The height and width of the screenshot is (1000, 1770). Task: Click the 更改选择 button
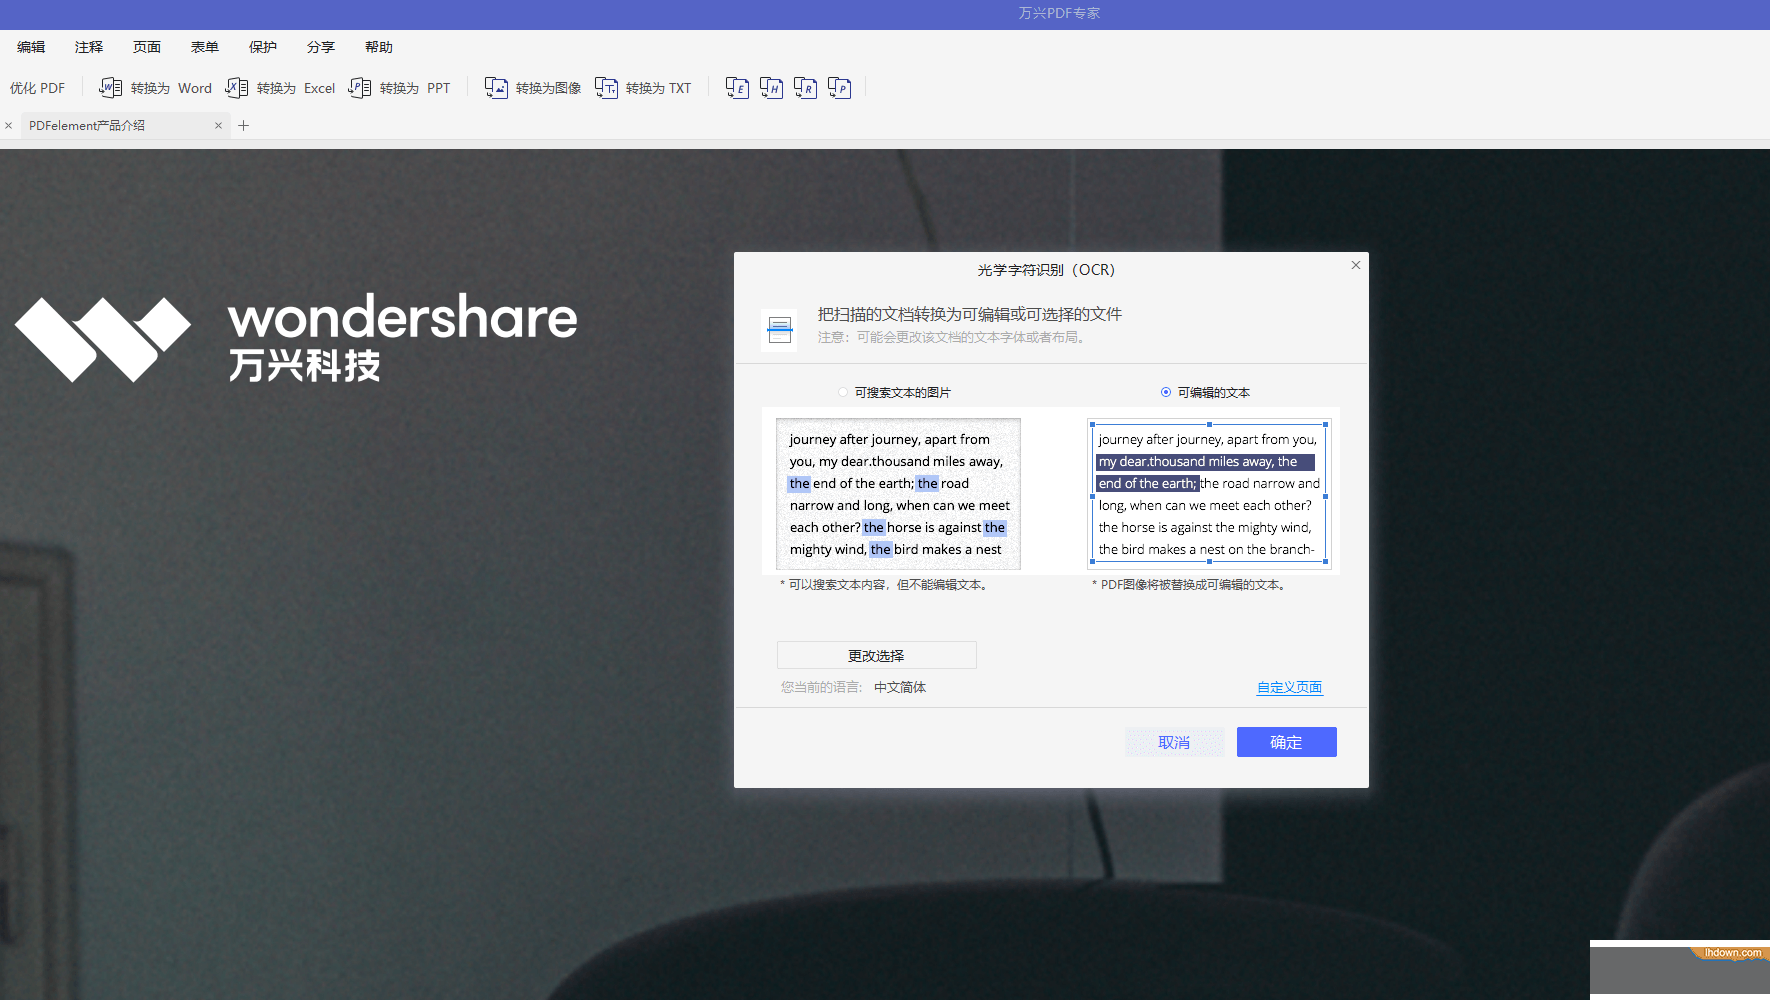[876, 655]
